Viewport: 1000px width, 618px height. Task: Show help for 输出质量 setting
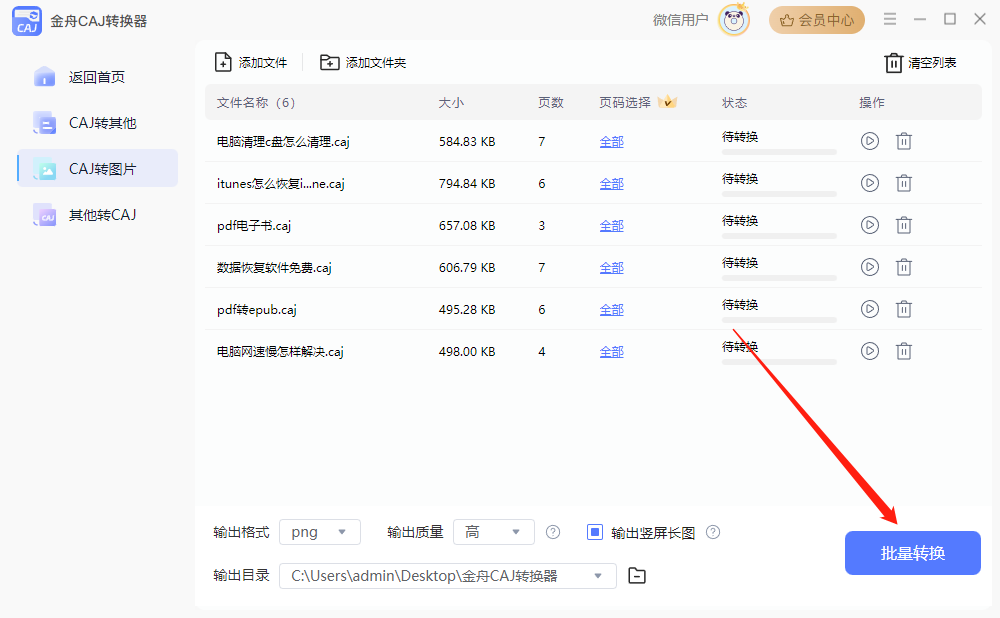[x=553, y=532]
